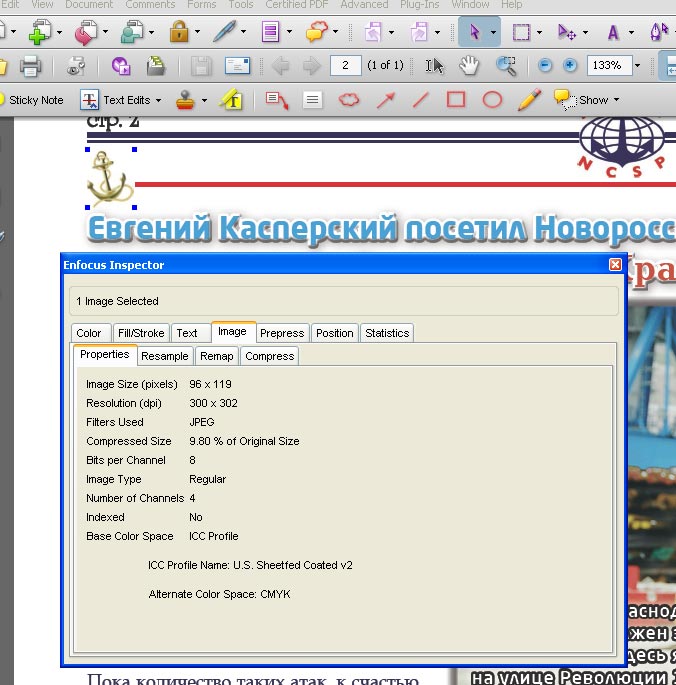Open the Remap sub-tab
Screen dimensions: 676x685
(217, 356)
